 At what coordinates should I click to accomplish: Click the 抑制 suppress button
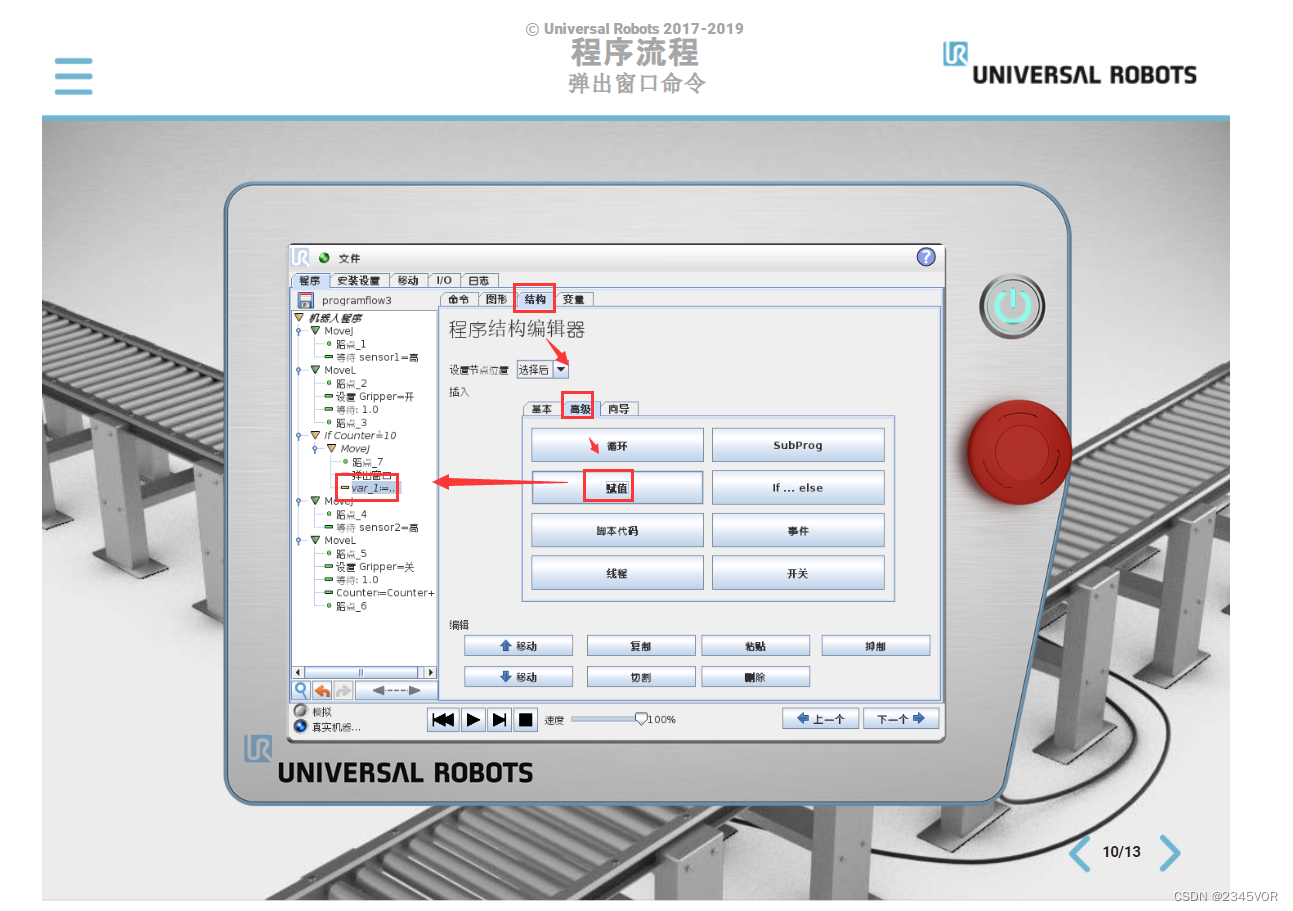(x=876, y=646)
